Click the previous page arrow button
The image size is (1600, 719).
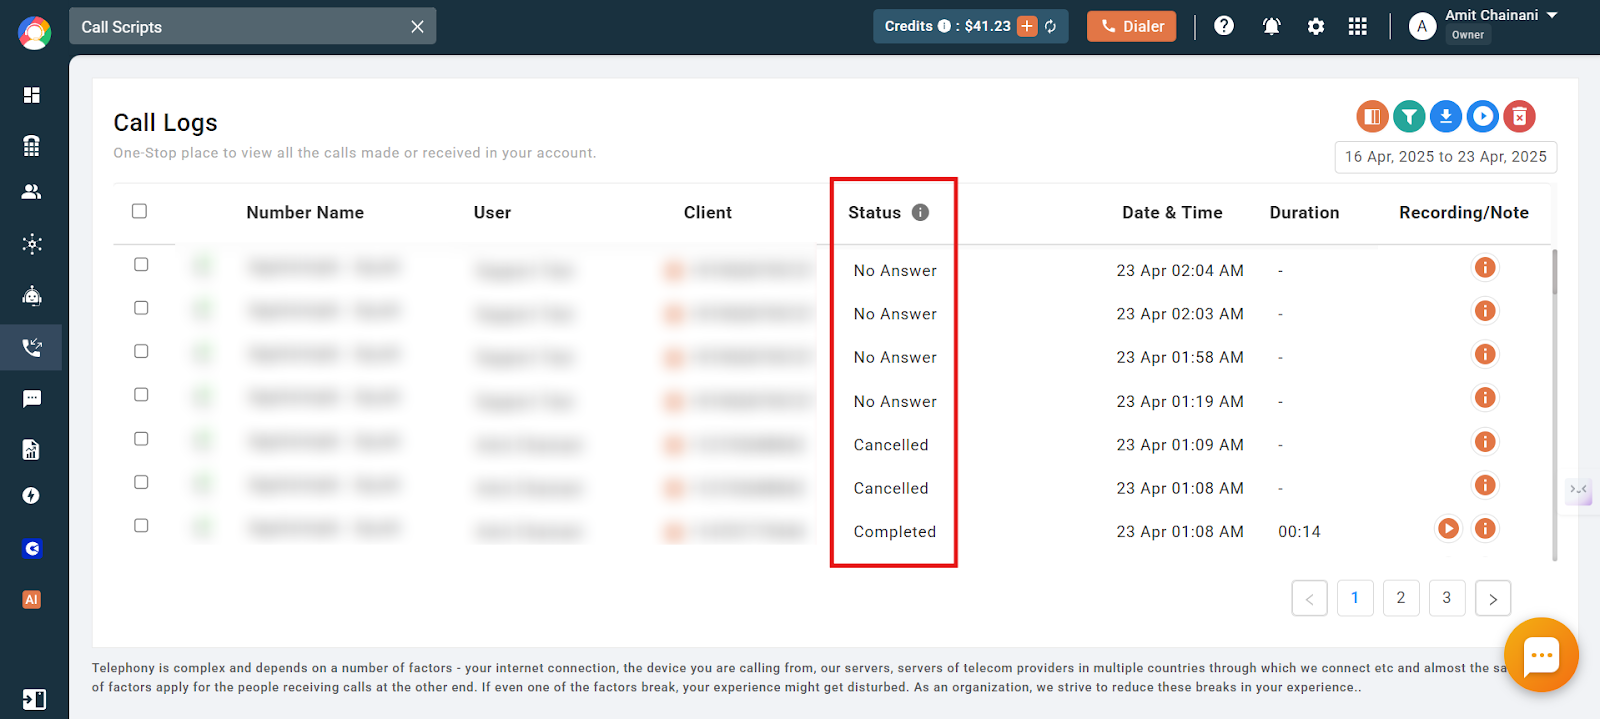(1310, 598)
